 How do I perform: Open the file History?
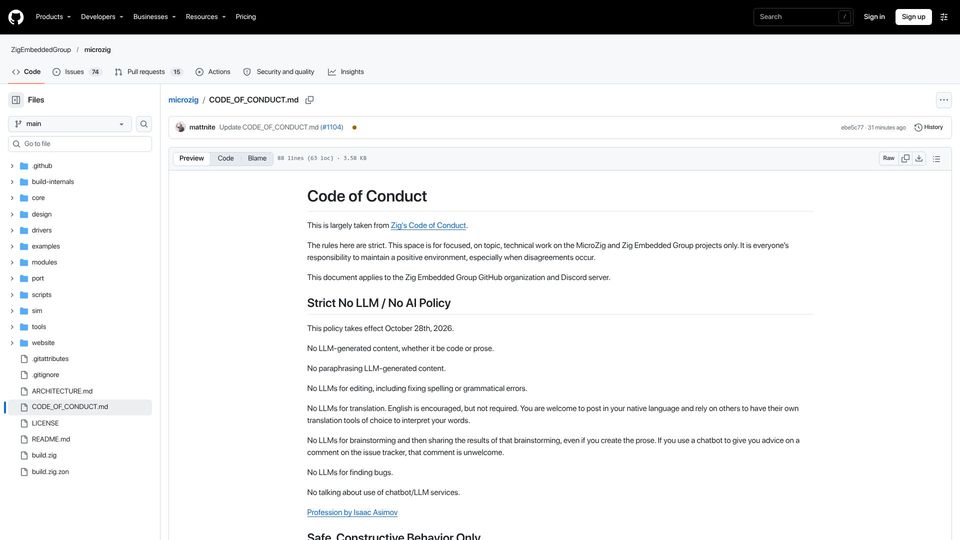pos(929,127)
